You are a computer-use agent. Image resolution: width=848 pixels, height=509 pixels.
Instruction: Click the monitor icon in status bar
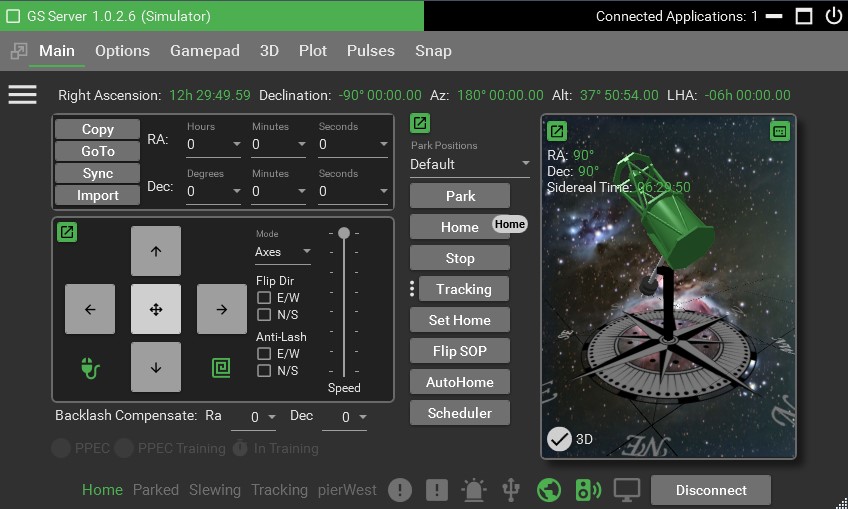coord(627,490)
